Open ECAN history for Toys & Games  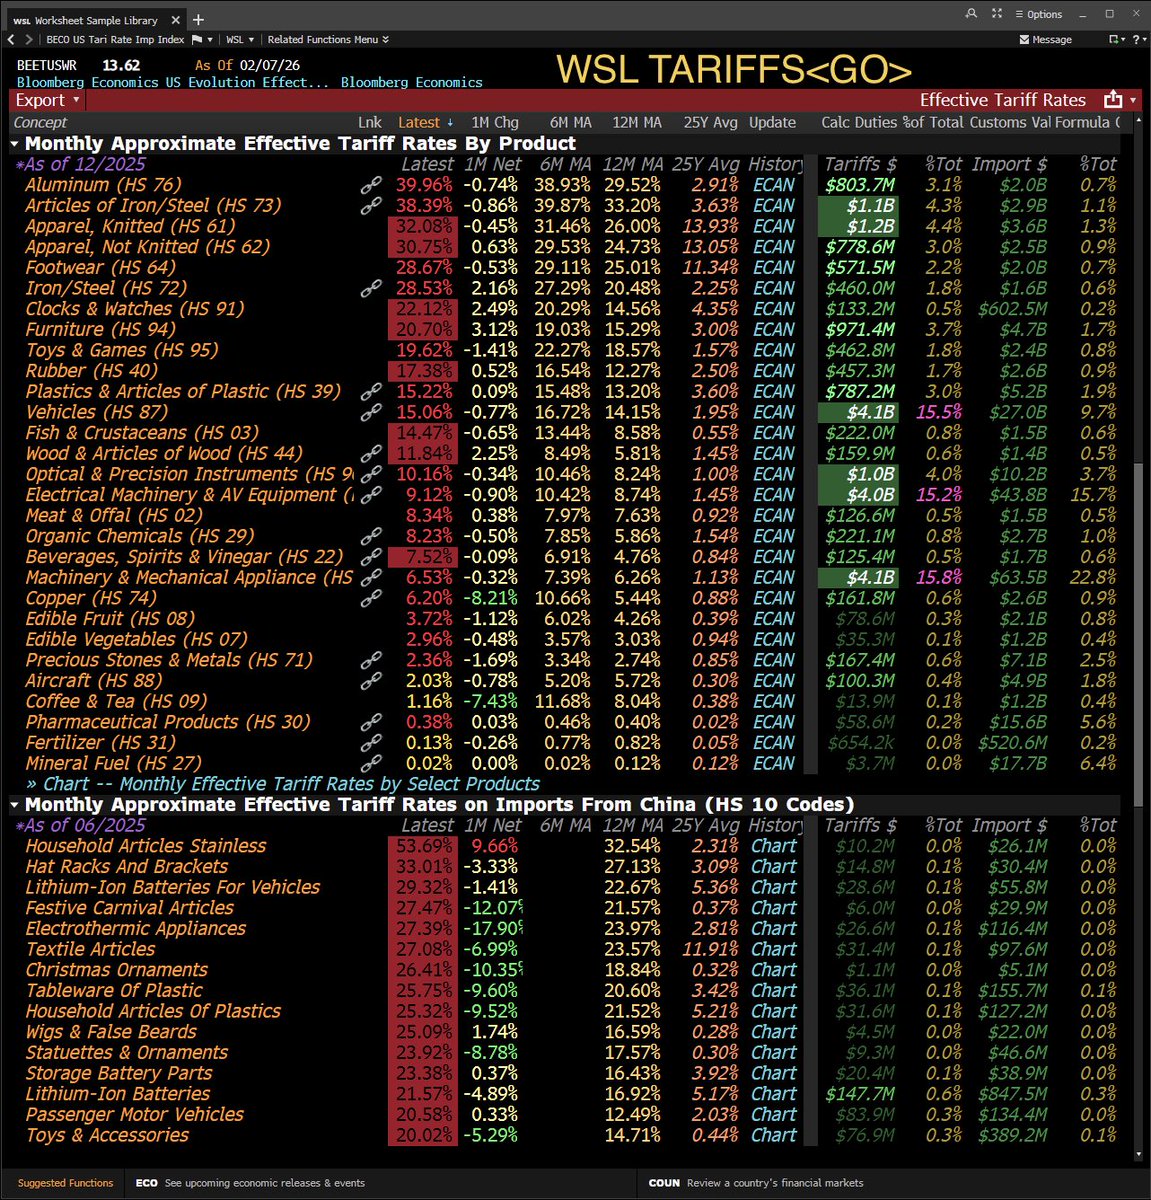point(774,350)
